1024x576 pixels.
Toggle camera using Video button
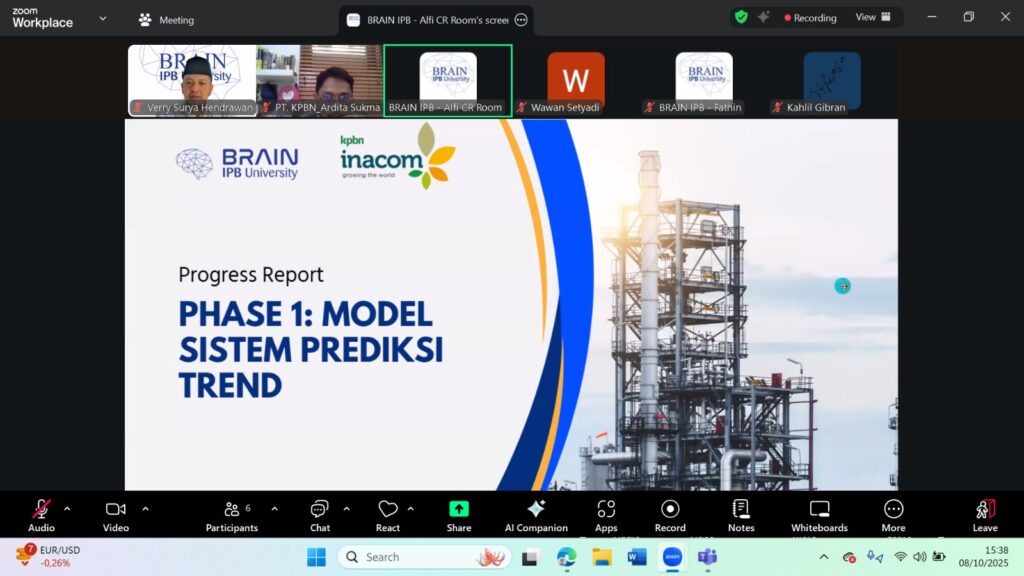pos(115,515)
